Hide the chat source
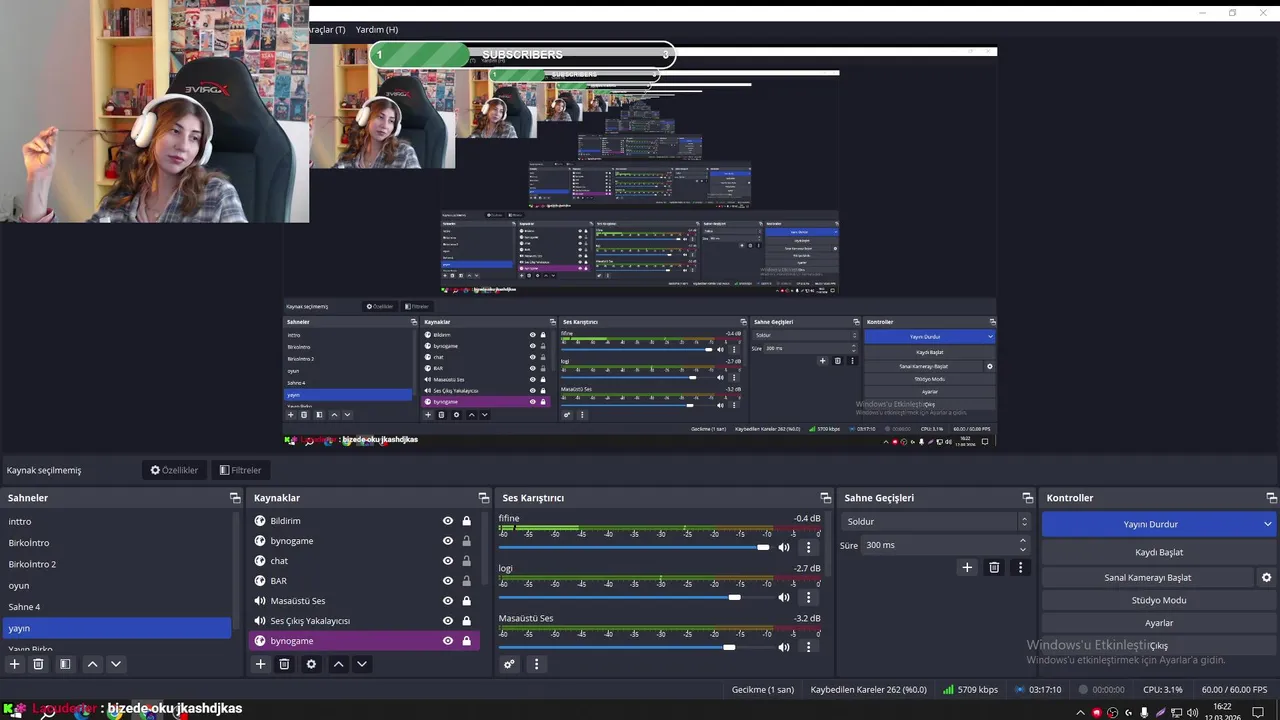The width and height of the screenshot is (1280, 720). (x=448, y=561)
